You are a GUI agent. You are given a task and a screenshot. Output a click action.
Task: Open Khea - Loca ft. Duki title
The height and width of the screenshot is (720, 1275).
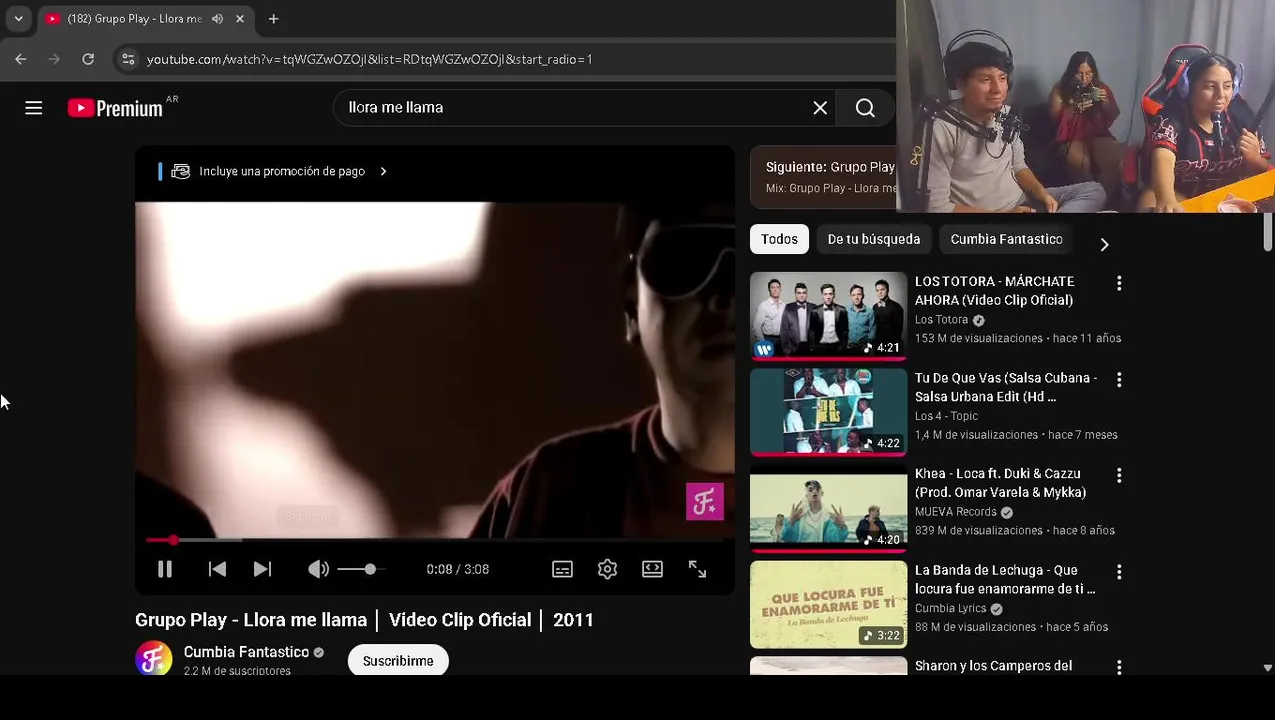coord(1000,483)
